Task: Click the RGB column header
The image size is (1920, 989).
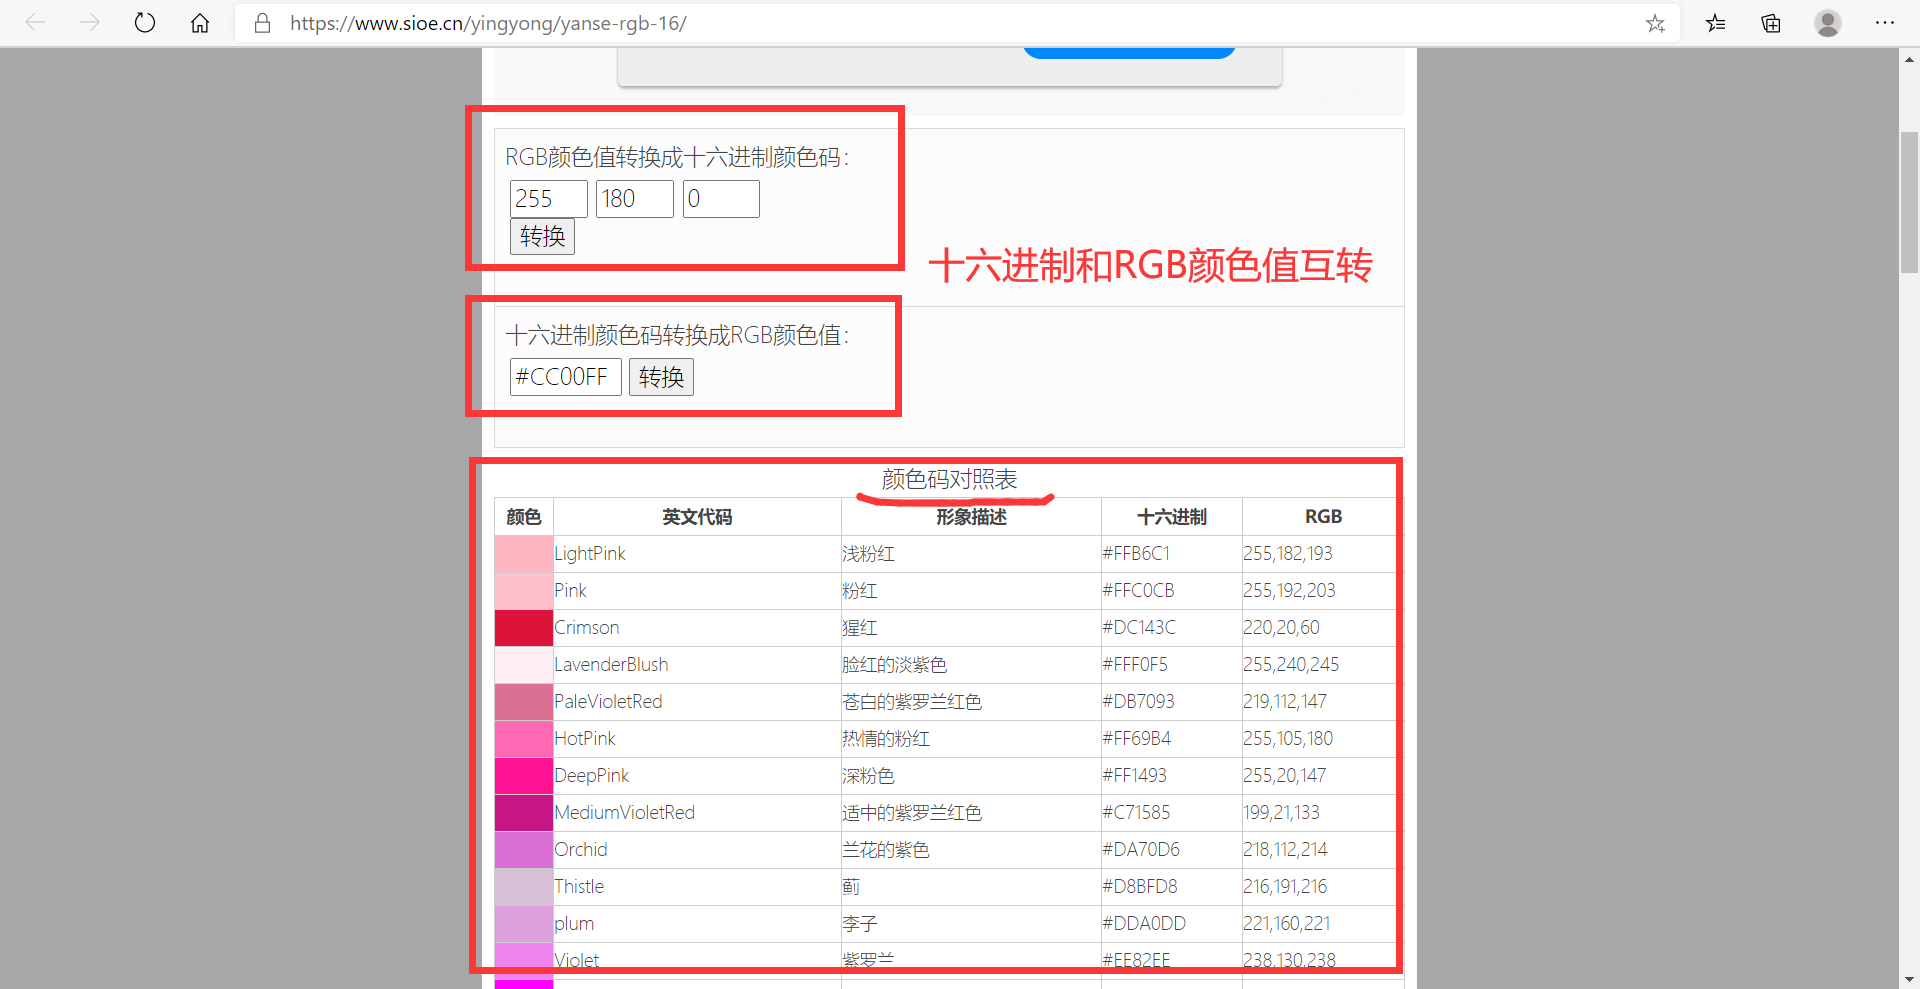Action: [x=1323, y=517]
